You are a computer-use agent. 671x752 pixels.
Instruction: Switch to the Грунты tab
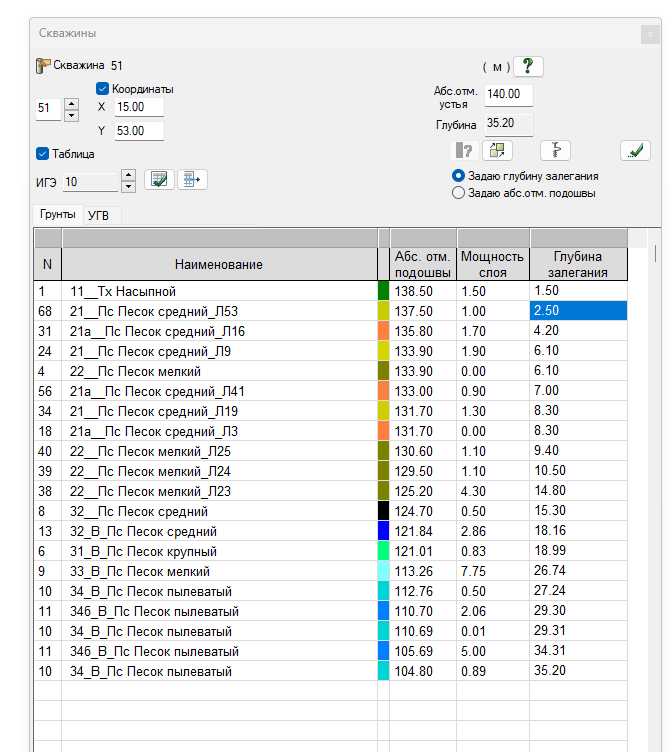point(58,214)
